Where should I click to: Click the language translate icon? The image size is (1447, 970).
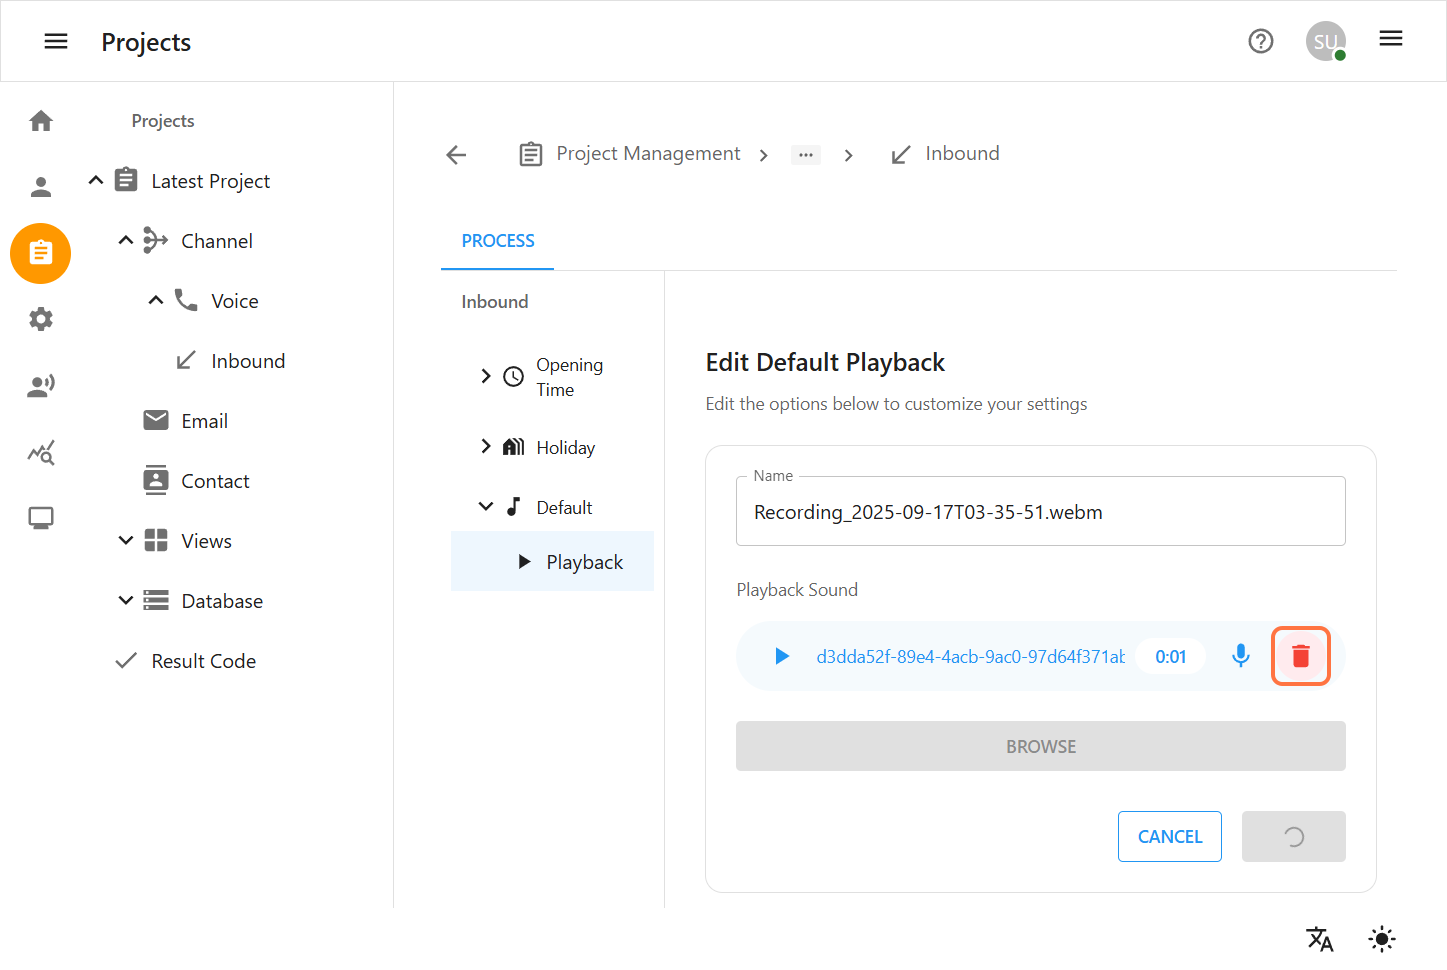click(1319, 938)
